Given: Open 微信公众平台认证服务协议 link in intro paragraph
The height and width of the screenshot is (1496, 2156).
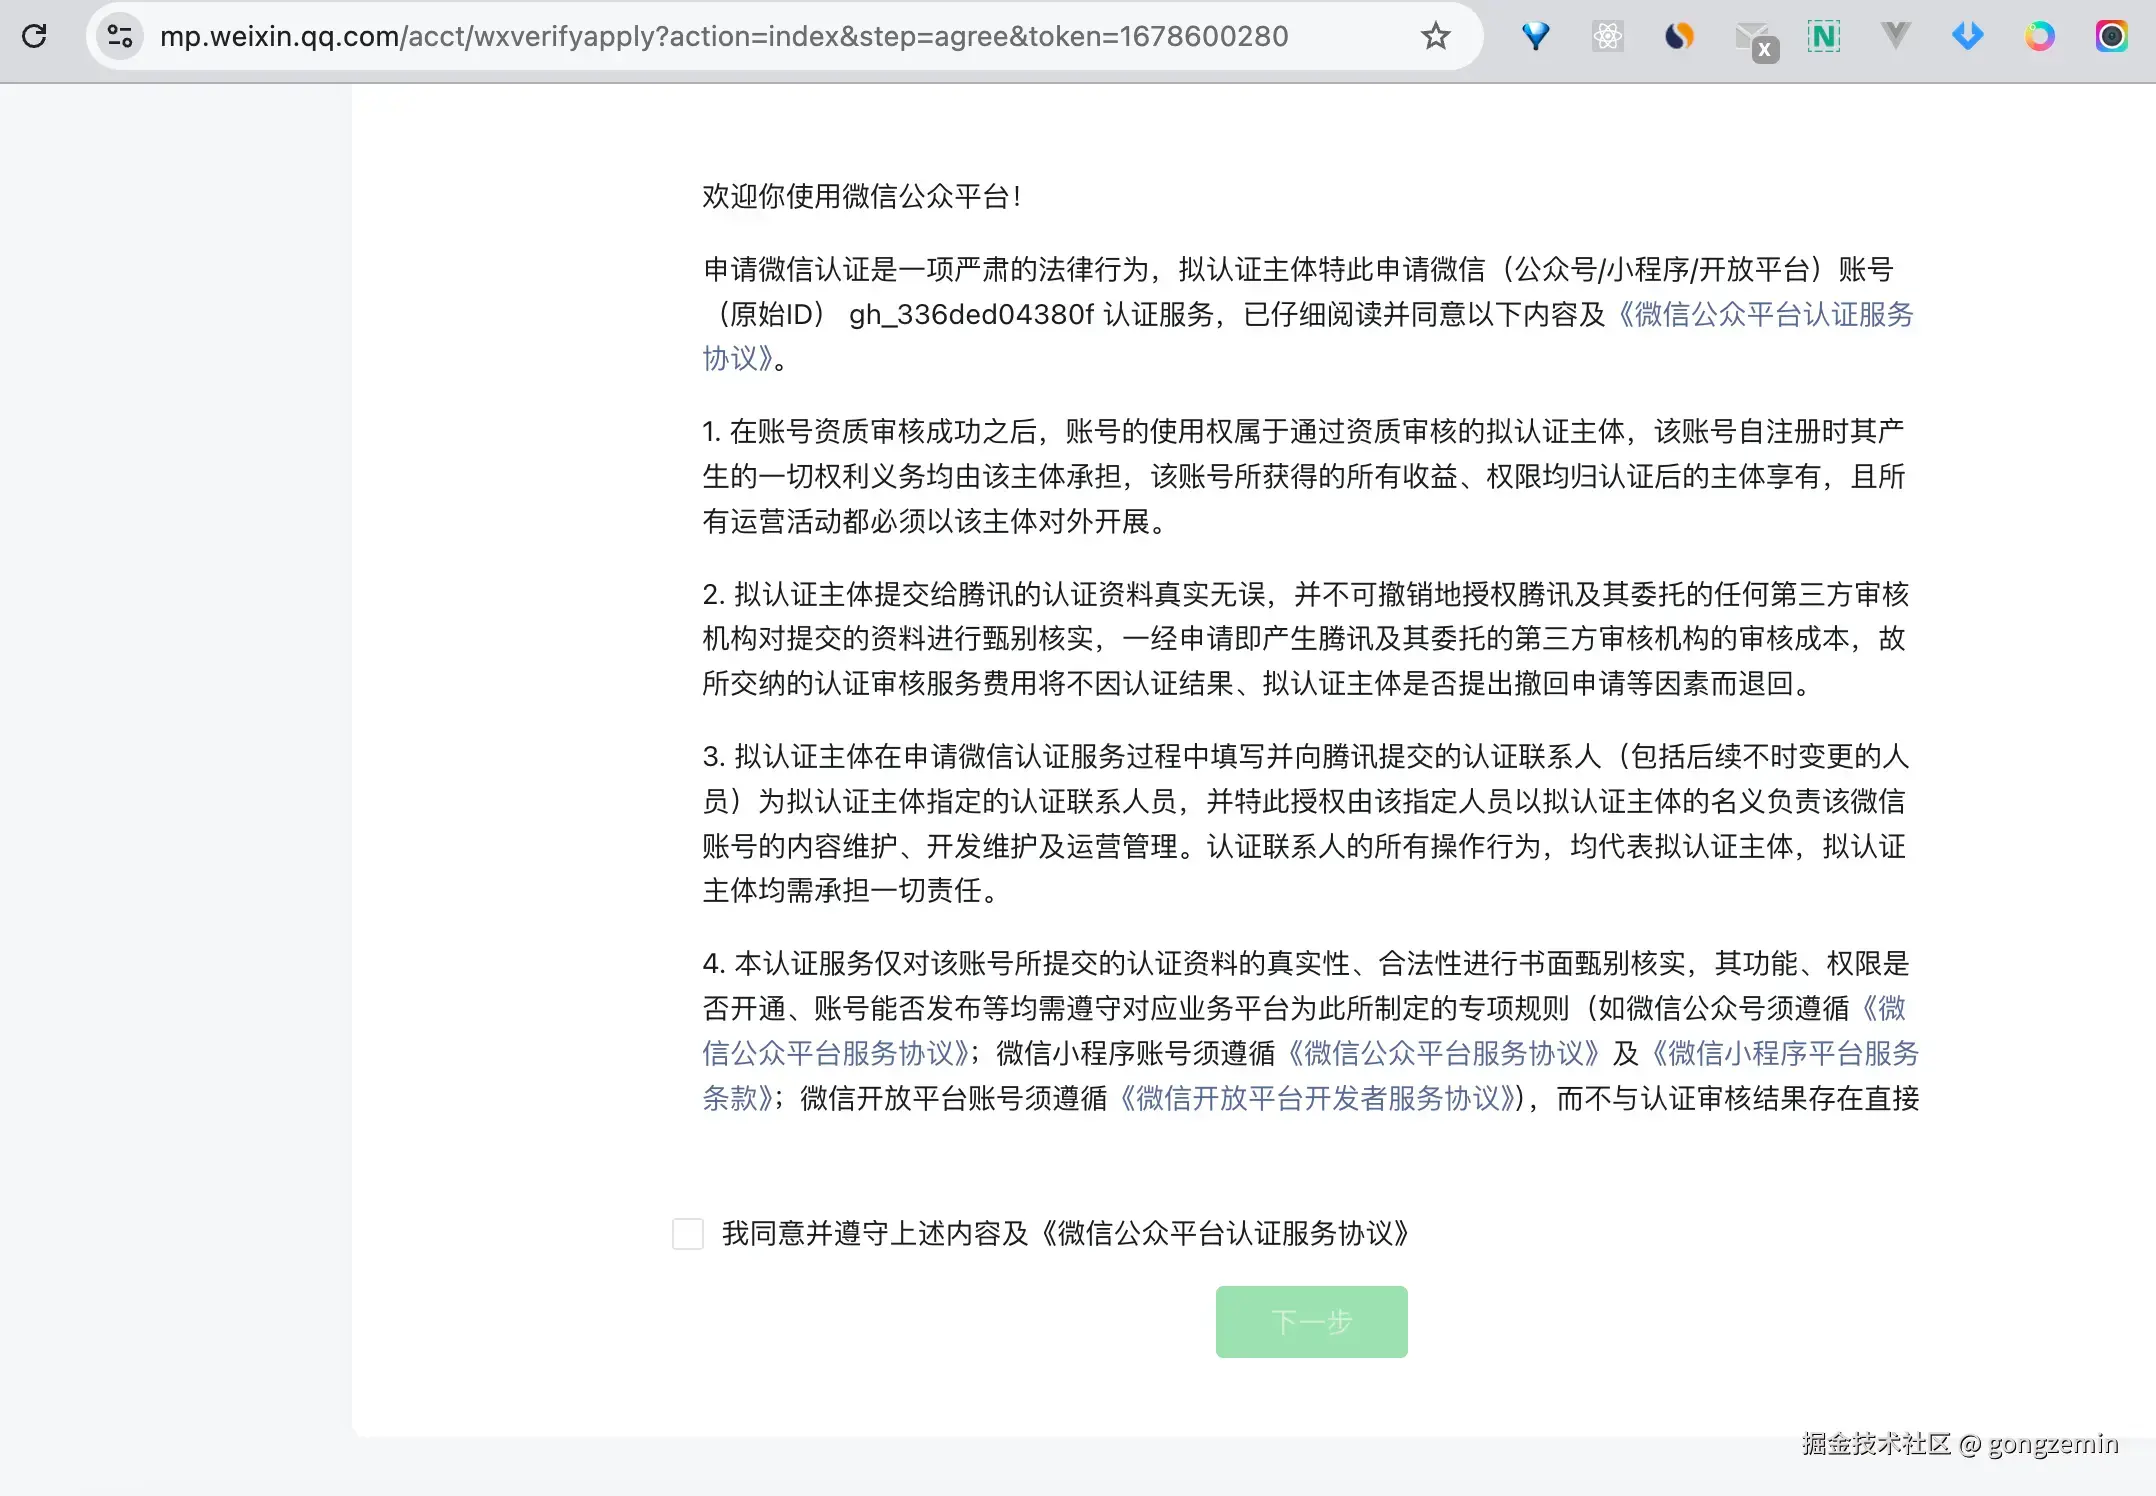Looking at the screenshot, I should coord(1764,314).
